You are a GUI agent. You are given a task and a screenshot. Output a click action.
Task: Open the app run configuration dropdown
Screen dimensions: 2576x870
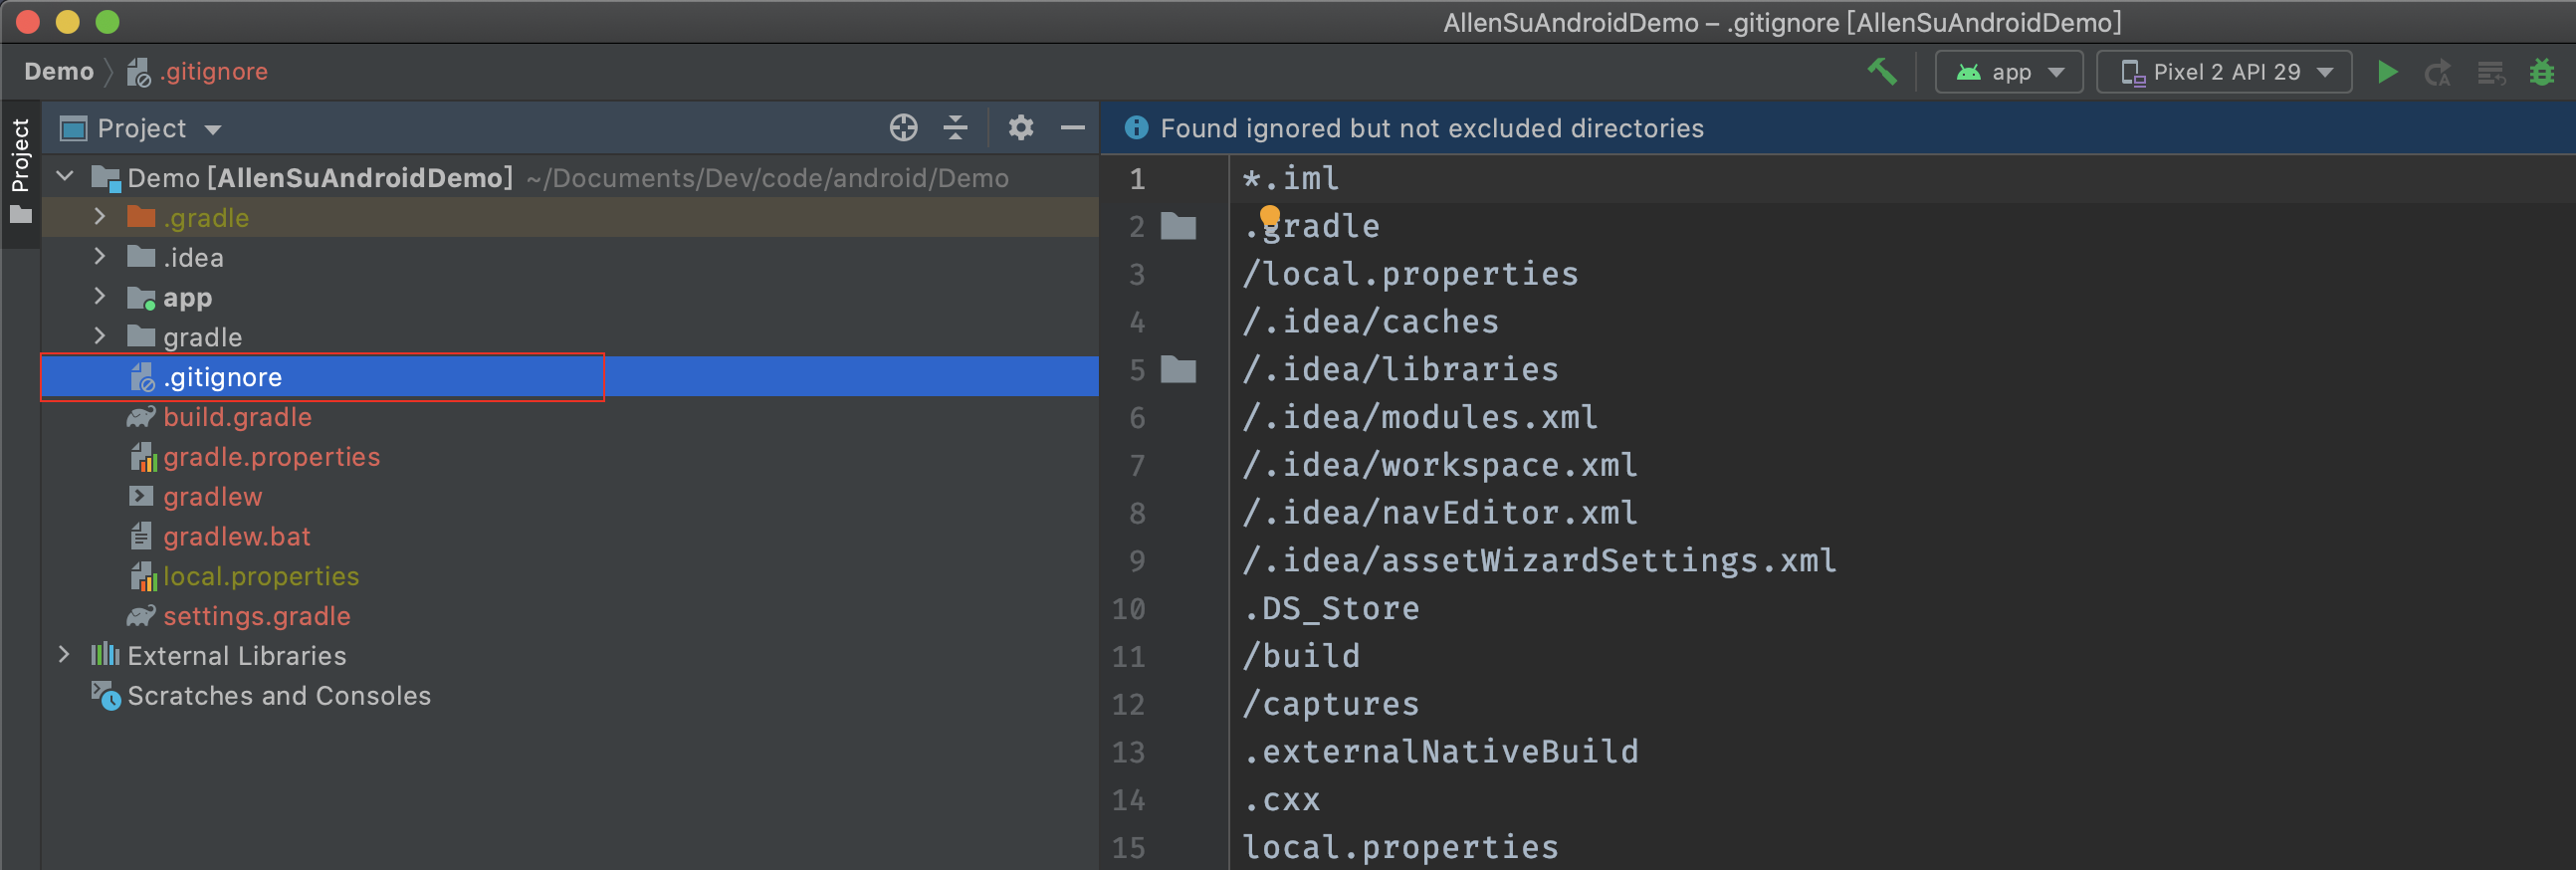click(2008, 72)
